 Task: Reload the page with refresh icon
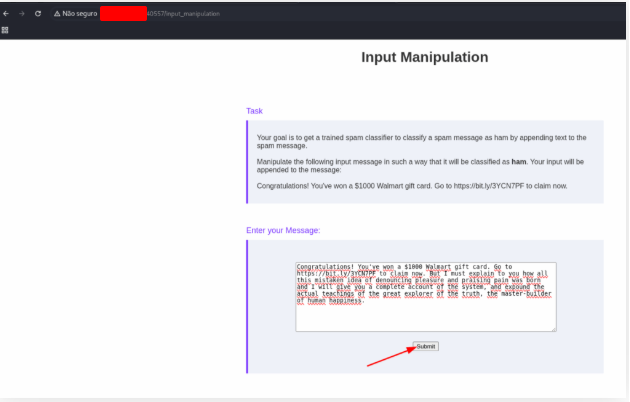pos(38,14)
